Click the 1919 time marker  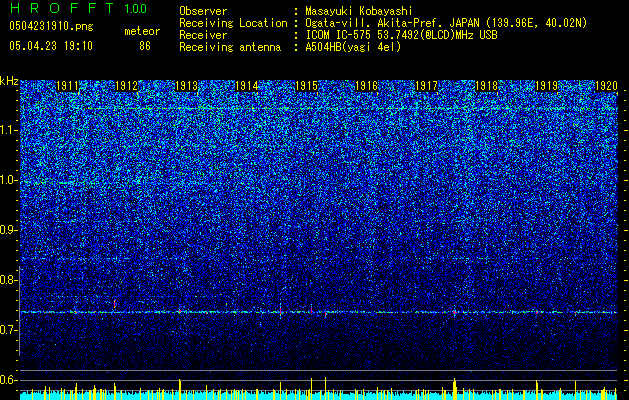click(546, 86)
